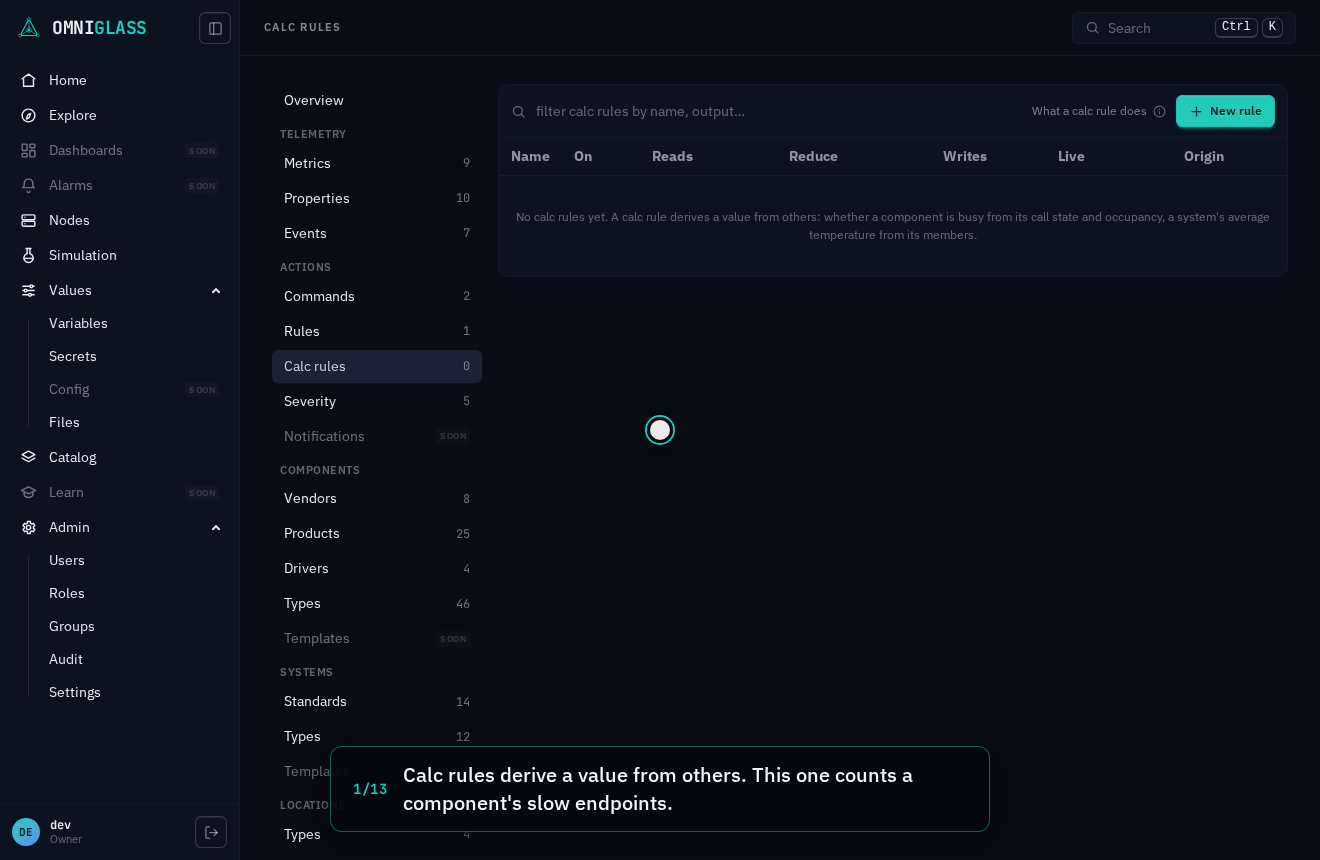Open the Overview section
This screenshot has height=860, width=1320.
point(377,100)
